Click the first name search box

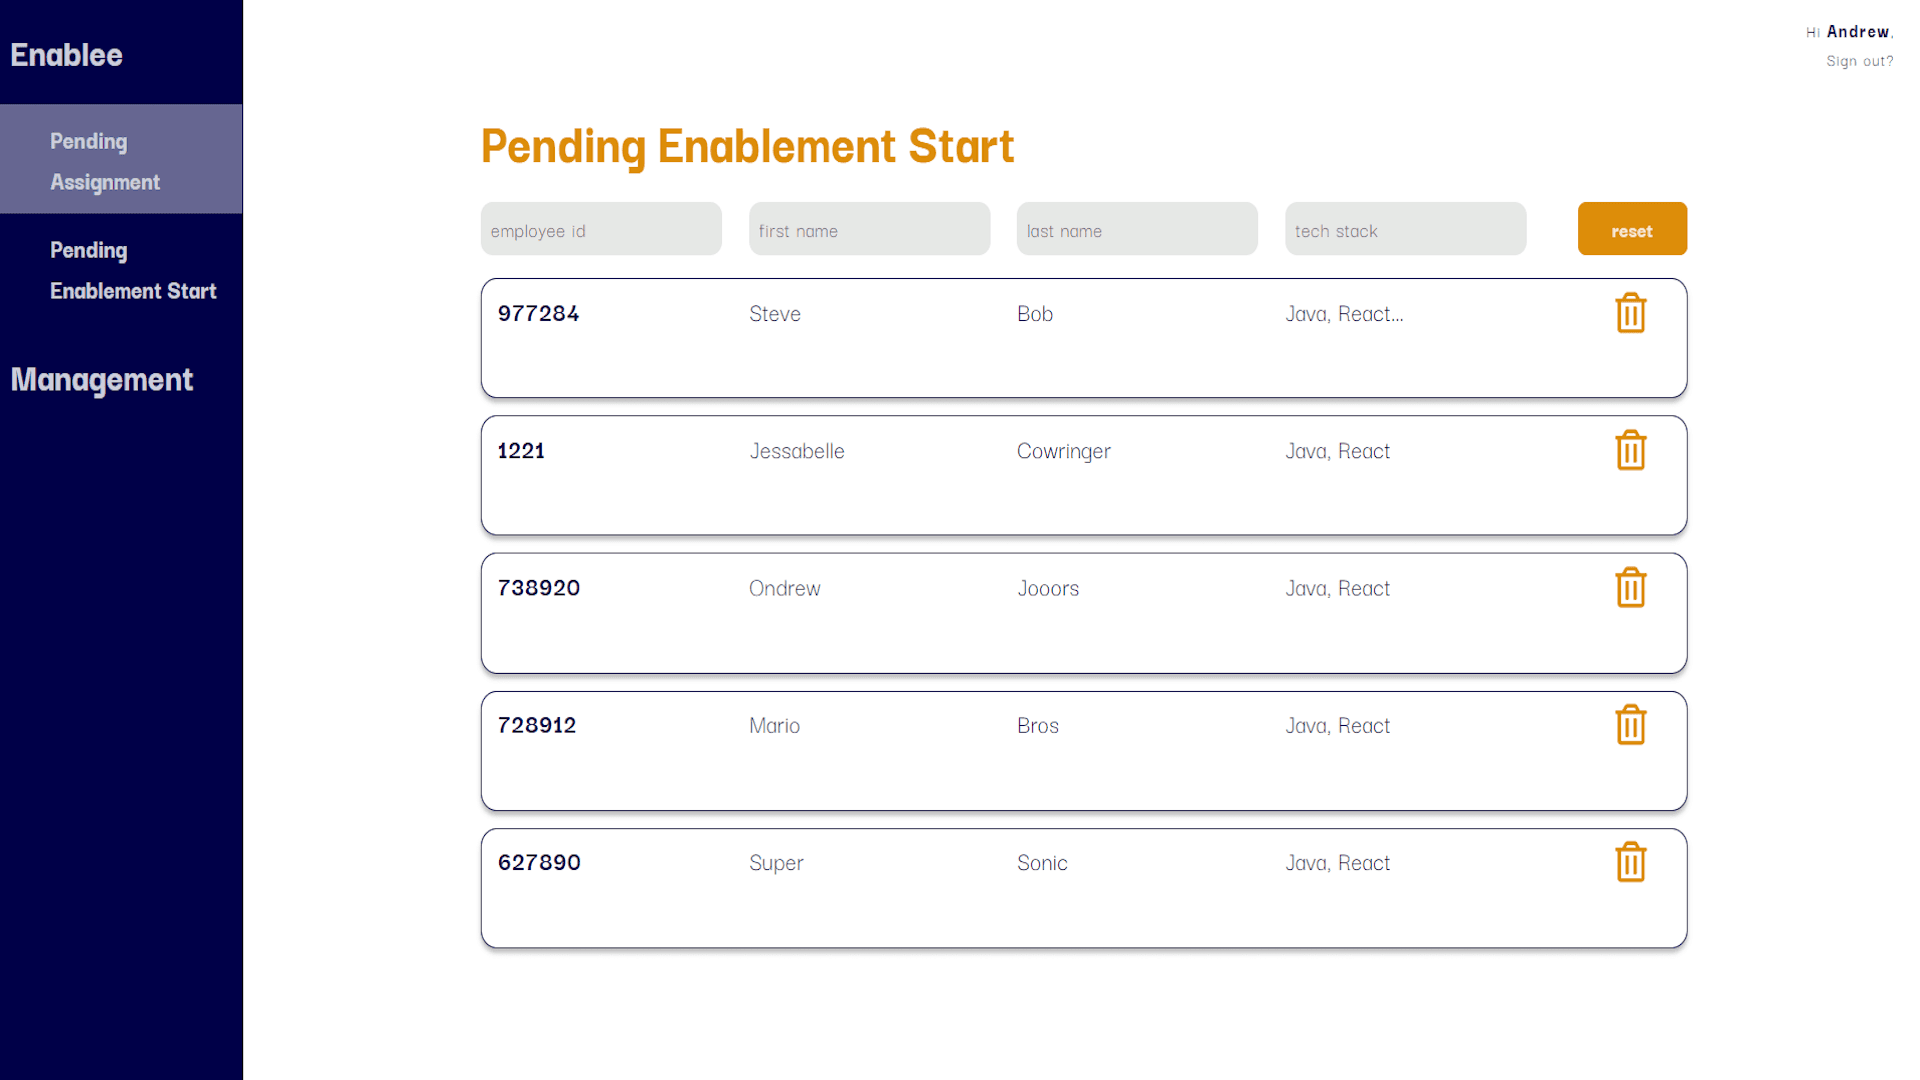[869, 229]
